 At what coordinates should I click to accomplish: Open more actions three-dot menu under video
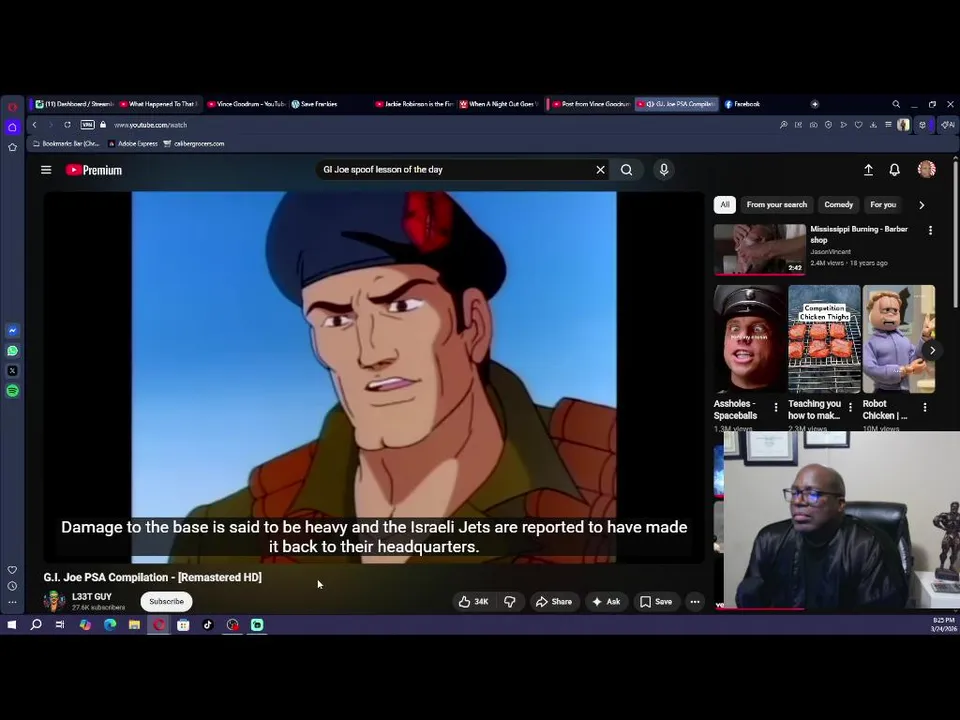coord(695,602)
